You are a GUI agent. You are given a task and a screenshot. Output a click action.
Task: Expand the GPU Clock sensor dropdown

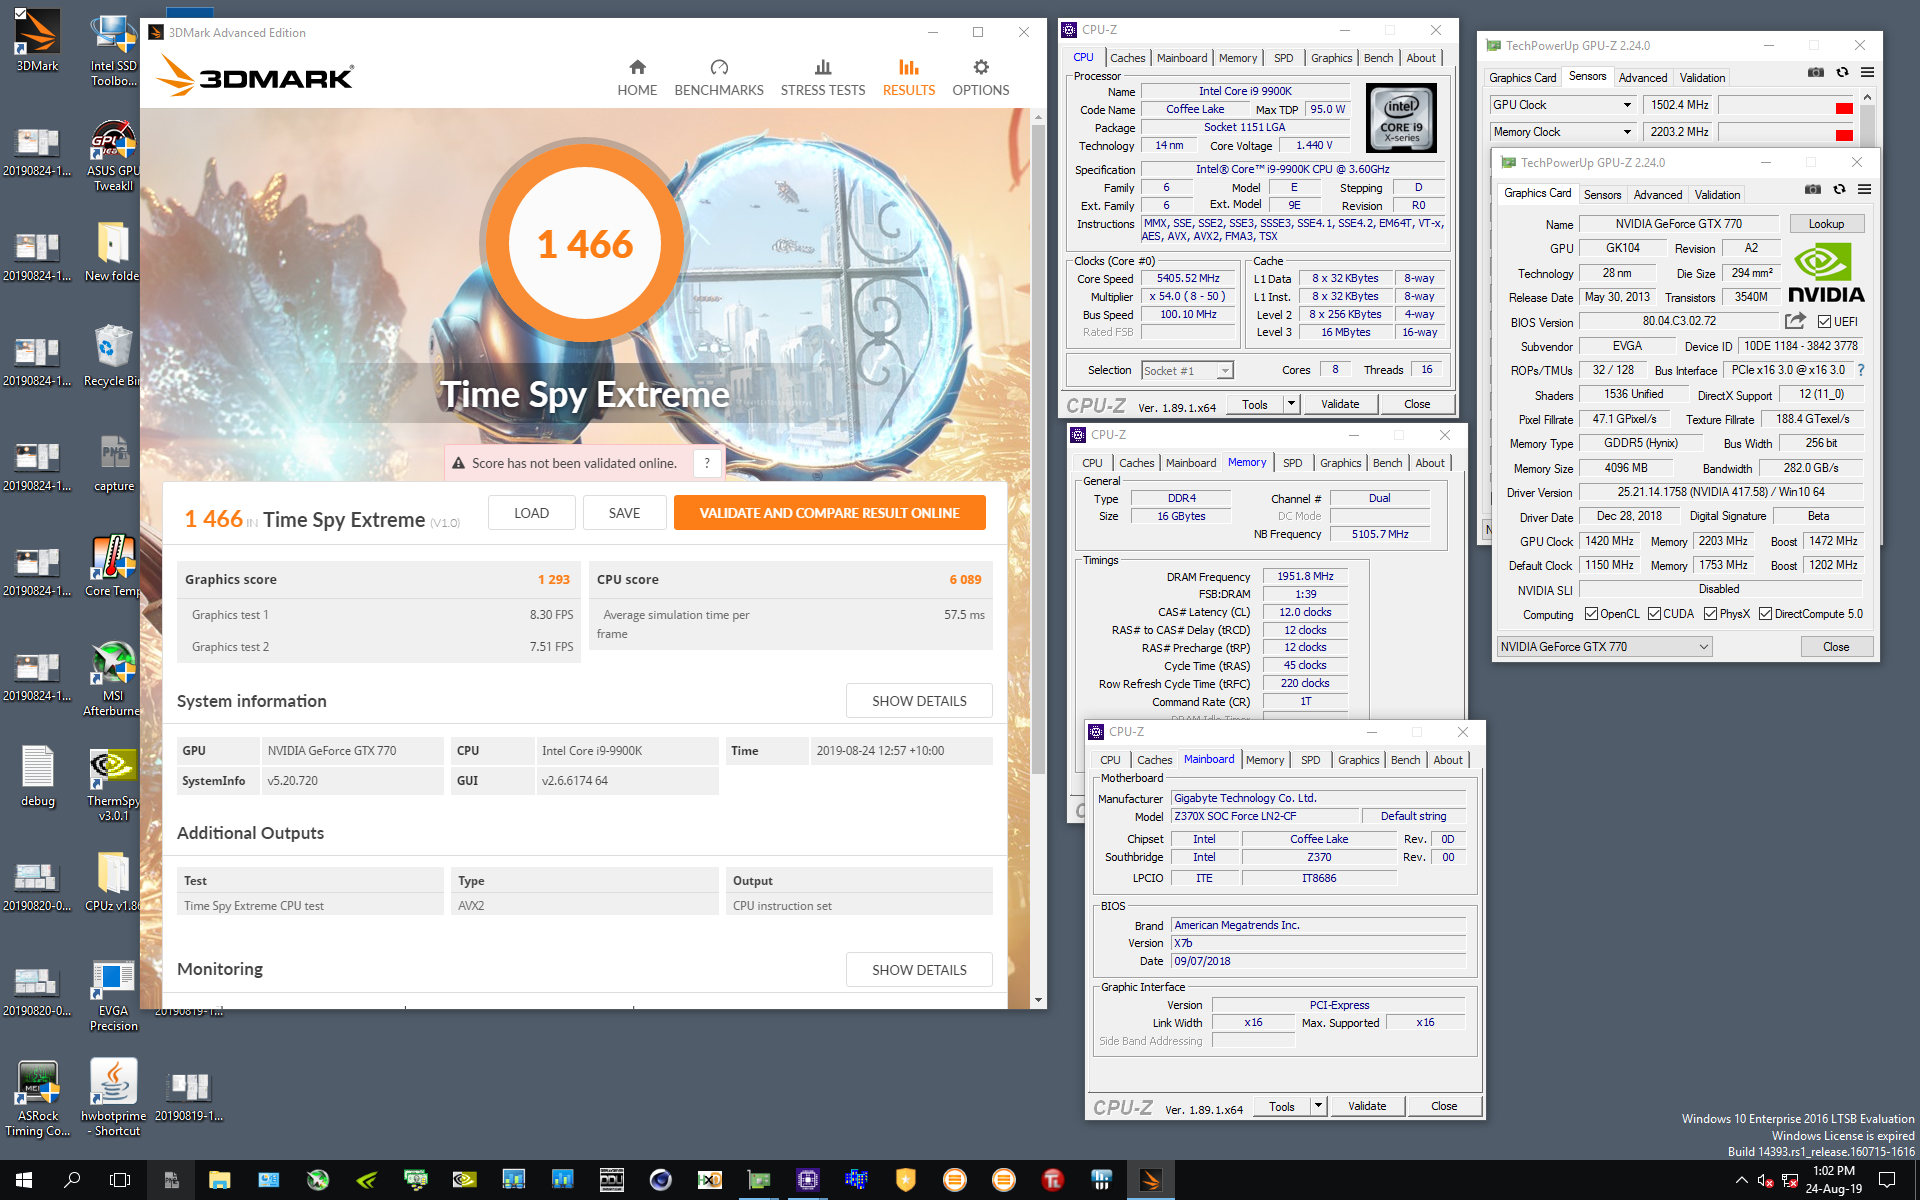pos(1627,105)
